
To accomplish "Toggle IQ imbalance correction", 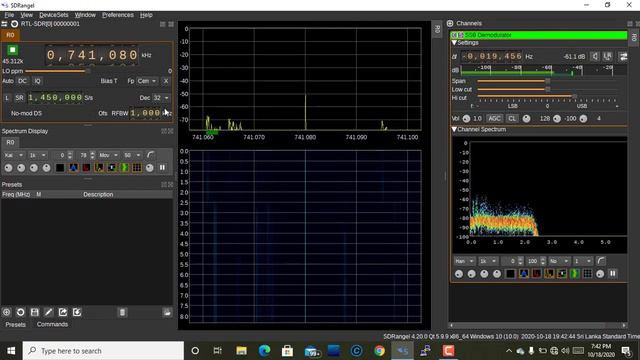I will (x=37, y=81).
